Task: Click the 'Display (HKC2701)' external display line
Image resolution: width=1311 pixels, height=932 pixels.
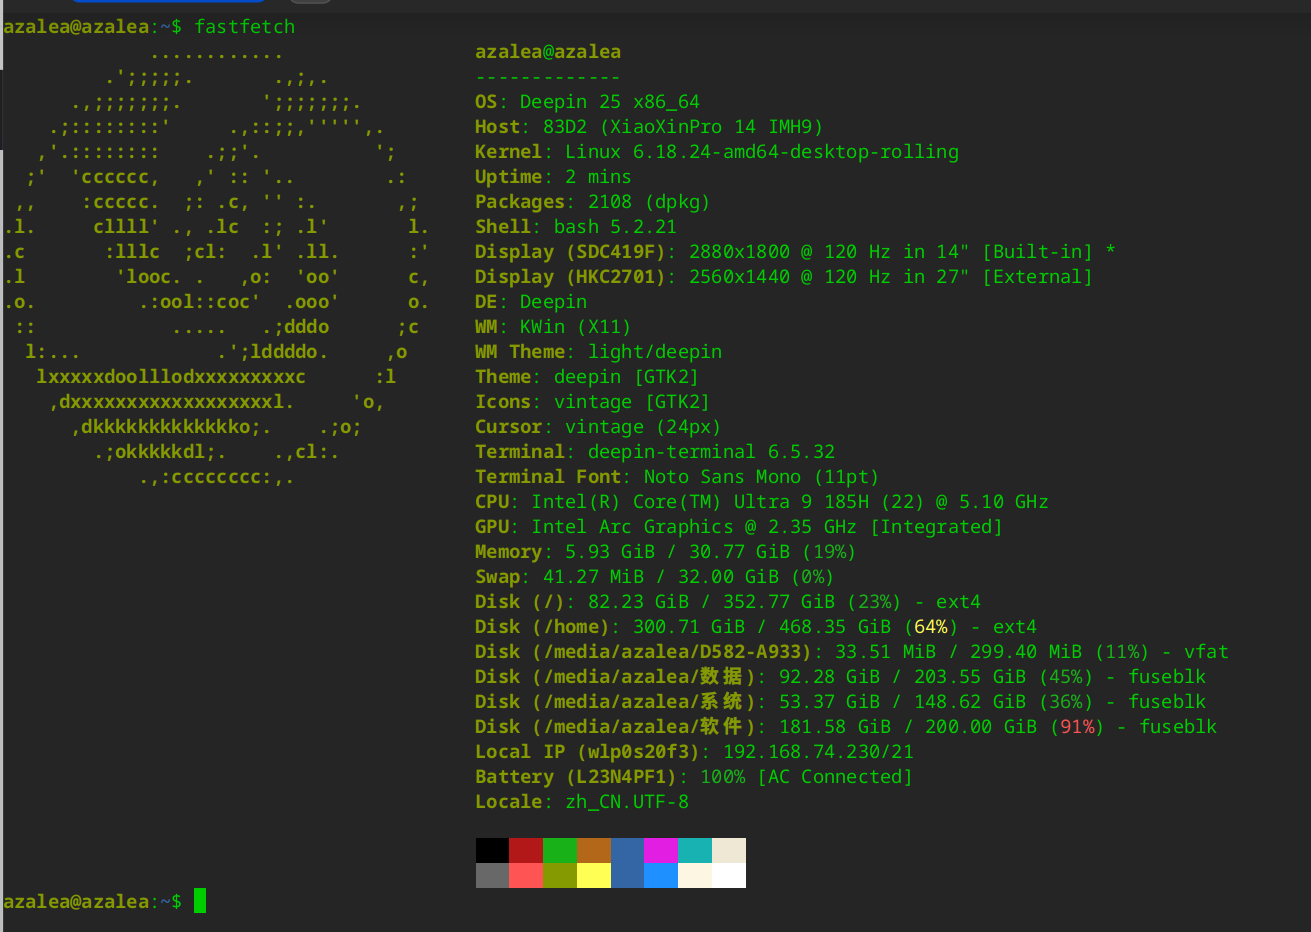Action: [784, 277]
